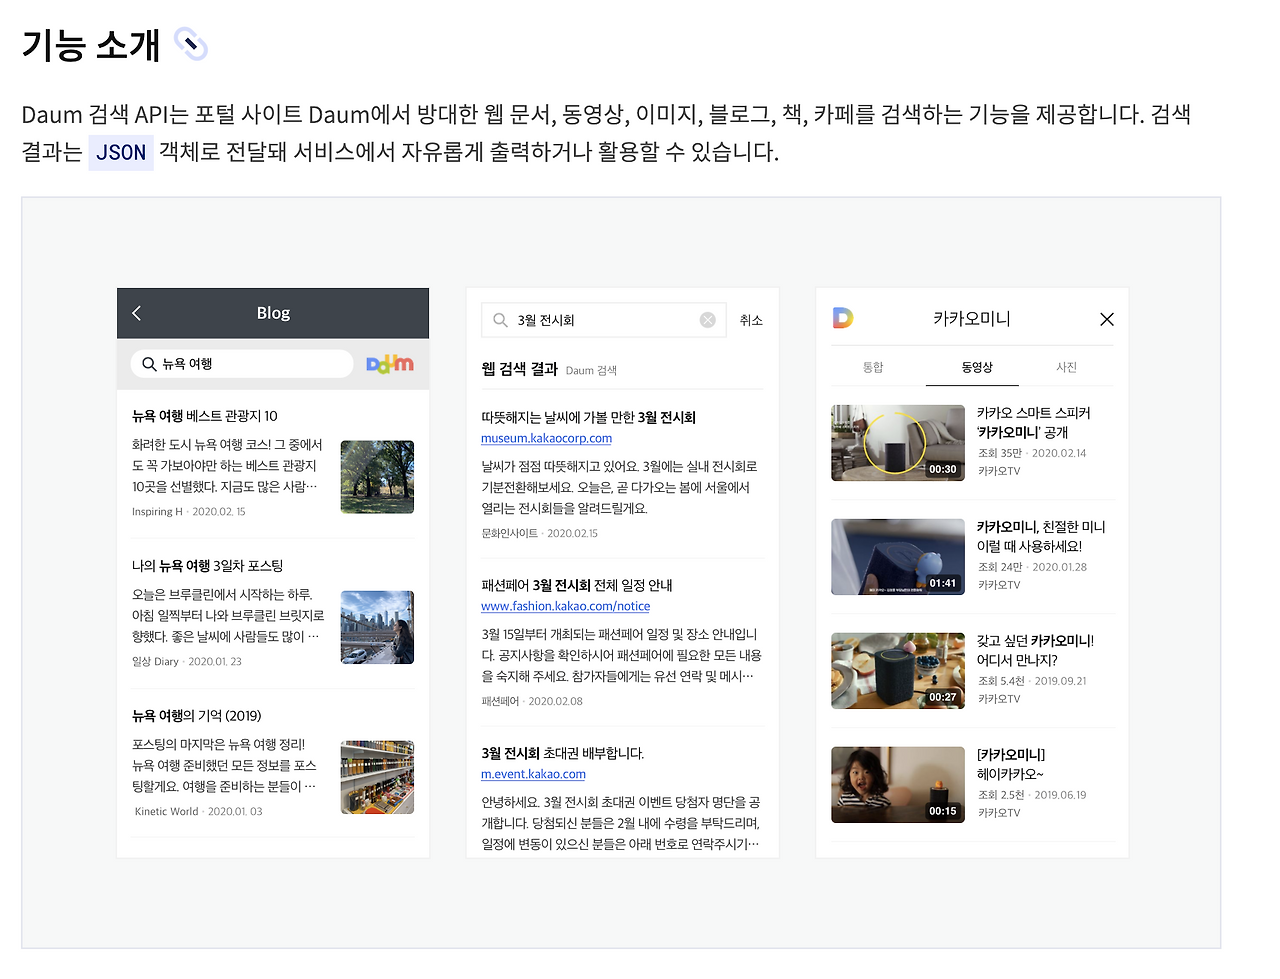Open 3월 전시회 초대권 배부합니다 result
Image resolution: width=1280 pixels, height=979 pixels.
563,753
